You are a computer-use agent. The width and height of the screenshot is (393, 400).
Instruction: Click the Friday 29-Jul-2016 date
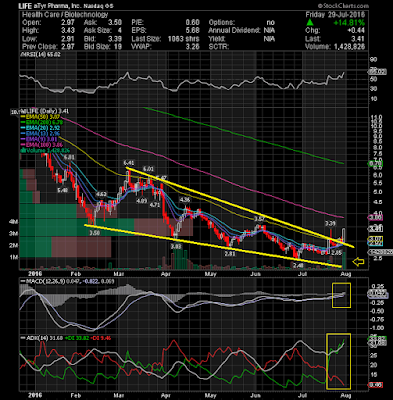[x=335, y=15]
